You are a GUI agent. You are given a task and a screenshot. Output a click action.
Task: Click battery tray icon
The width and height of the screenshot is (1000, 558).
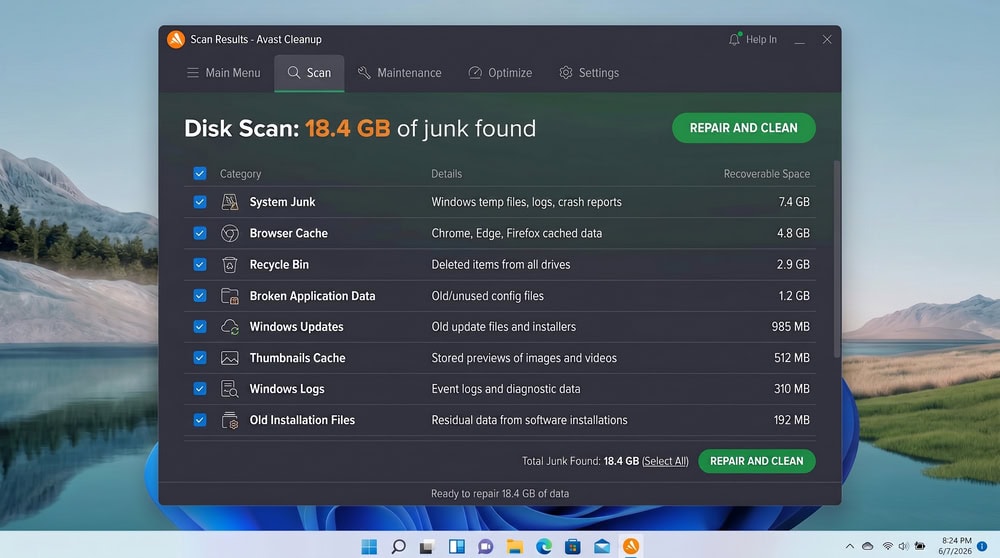[920, 547]
